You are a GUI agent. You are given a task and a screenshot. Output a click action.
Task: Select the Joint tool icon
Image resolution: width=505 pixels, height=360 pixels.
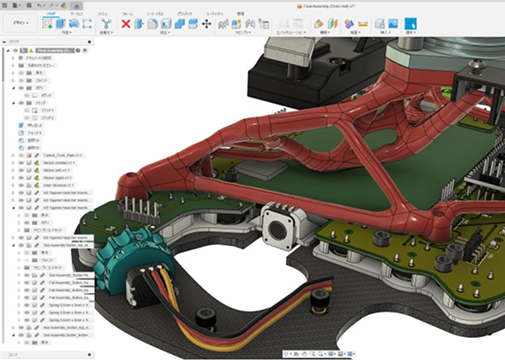[x=250, y=24]
